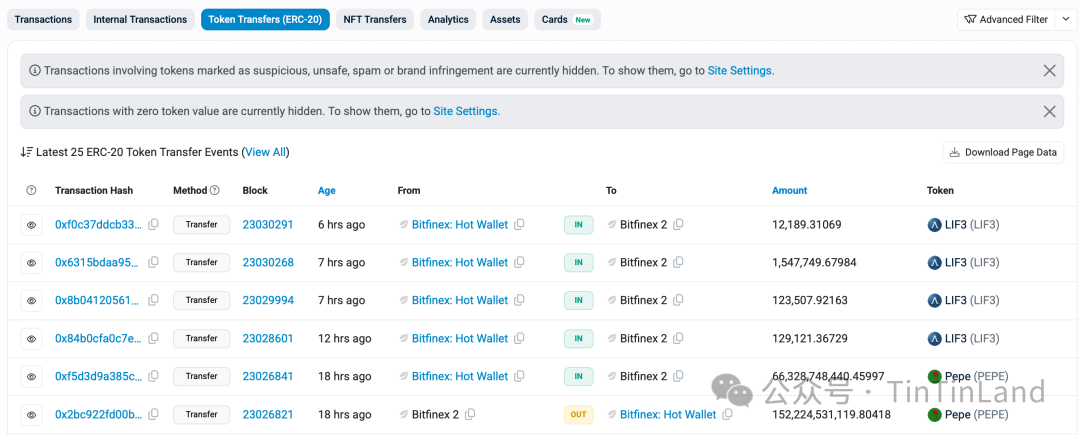Copy hash 0x2bc922fd00b to clipboard
The image size is (1080, 435).
click(x=154, y=414)
